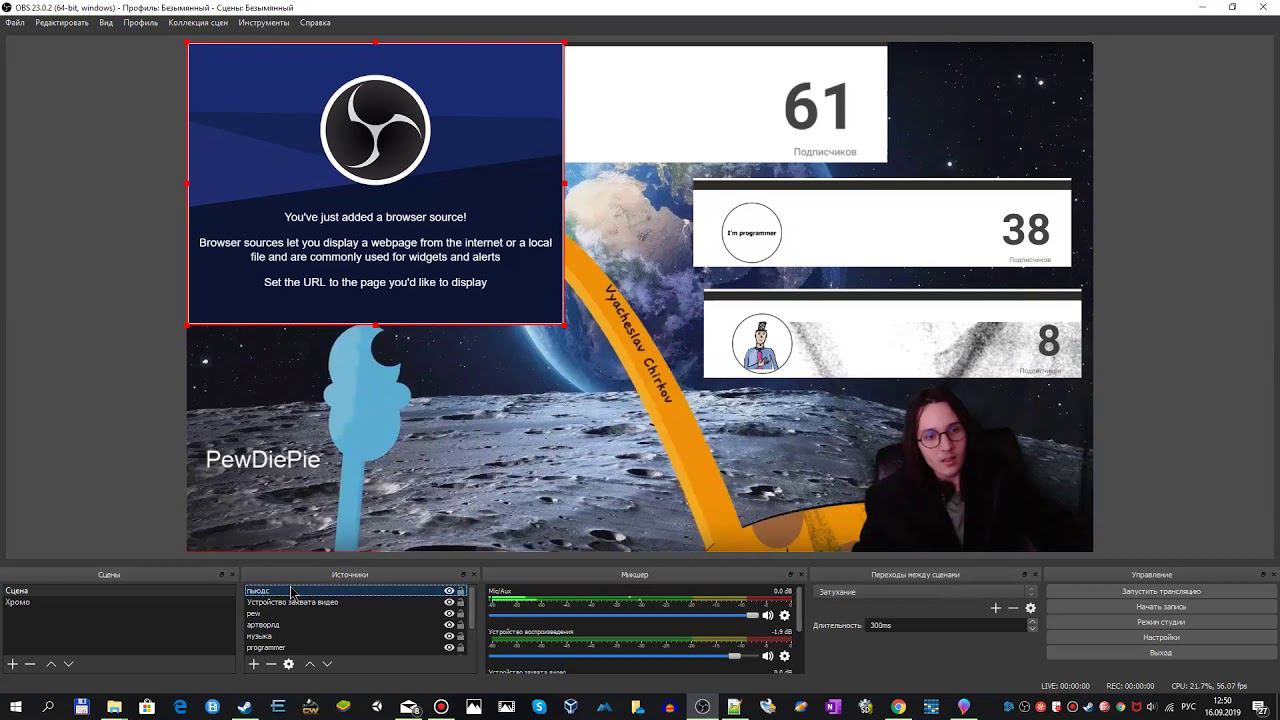This screenshot has height=720, width=1280.
Task: Open Google Chrome from the taskbar
Action: click(899, 707)
